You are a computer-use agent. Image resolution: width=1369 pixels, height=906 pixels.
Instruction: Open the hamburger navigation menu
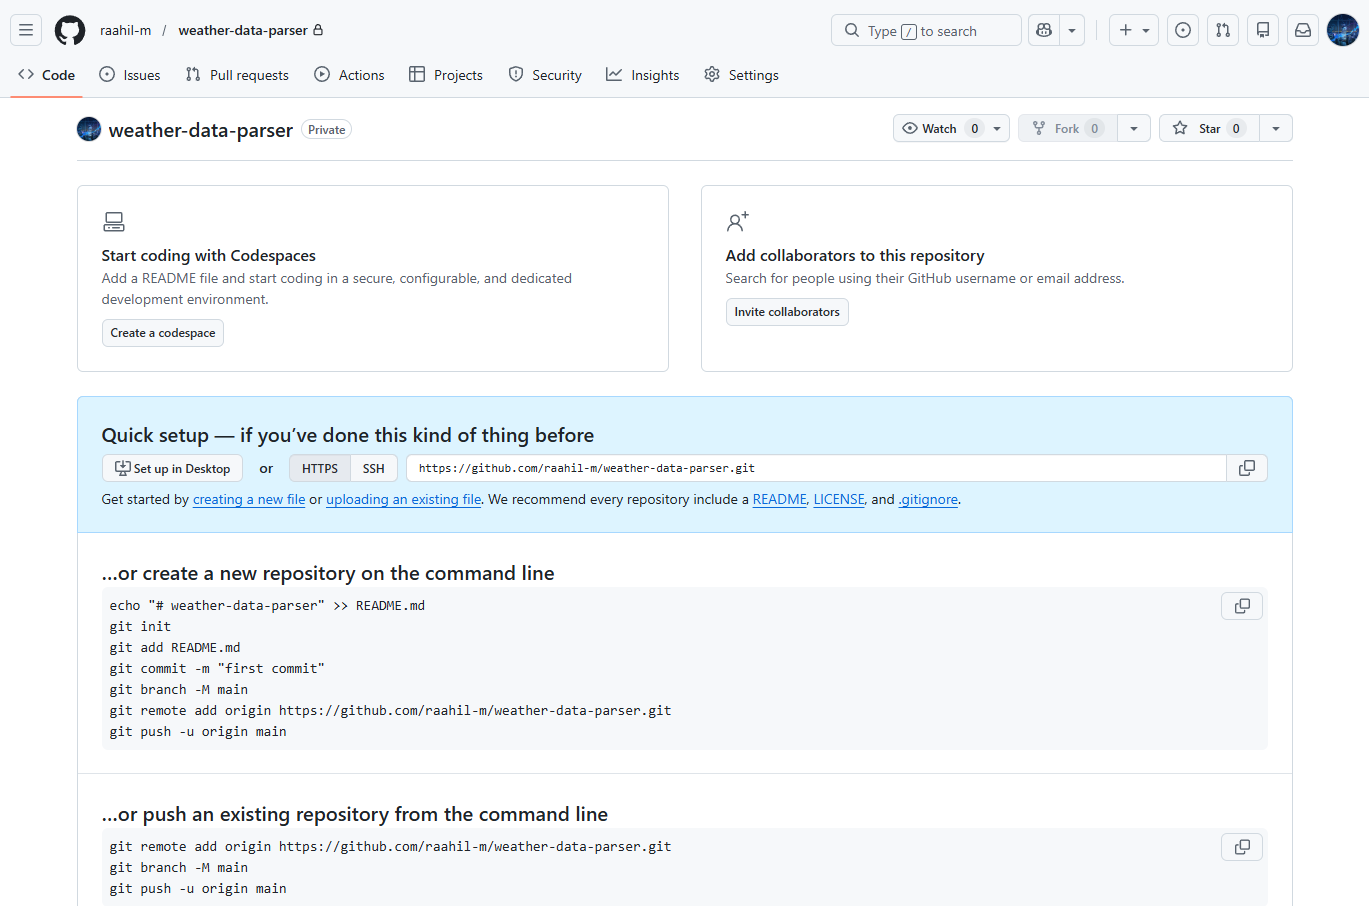[x=26, y=30]
